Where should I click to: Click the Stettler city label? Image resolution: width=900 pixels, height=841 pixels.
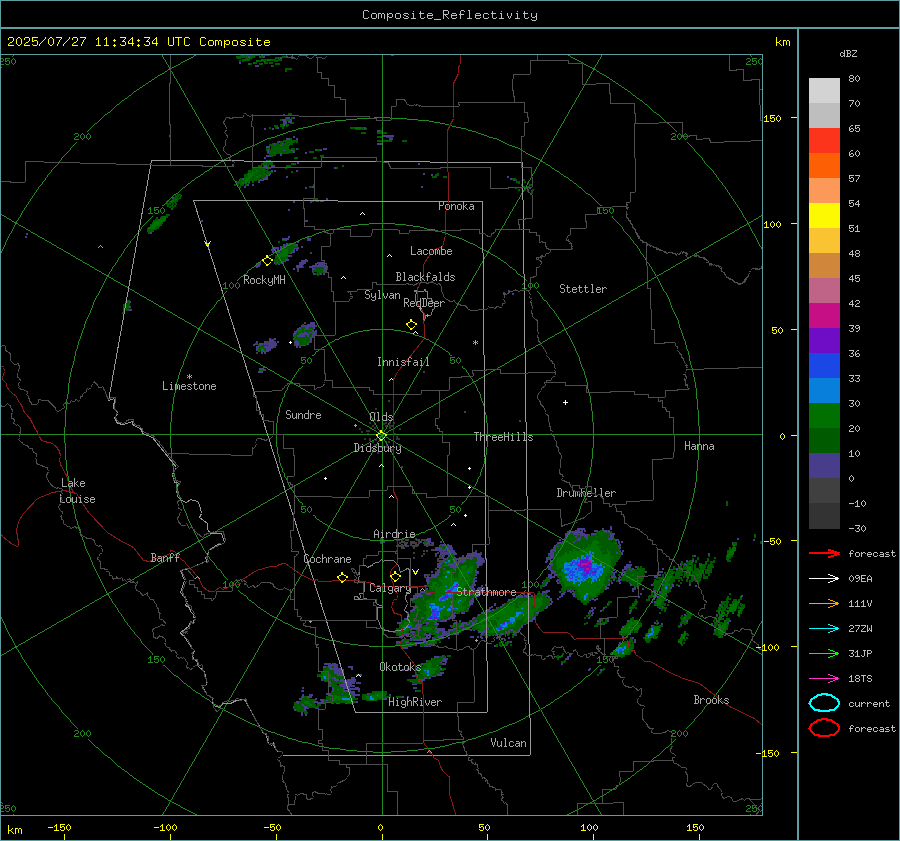[583, 289]
